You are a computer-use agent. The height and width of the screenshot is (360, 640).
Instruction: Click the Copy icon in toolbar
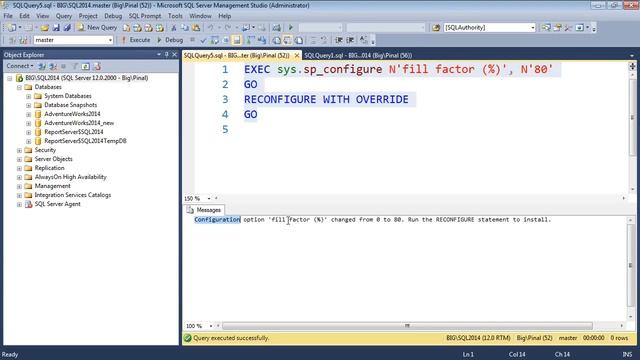(x=185, y=27)
